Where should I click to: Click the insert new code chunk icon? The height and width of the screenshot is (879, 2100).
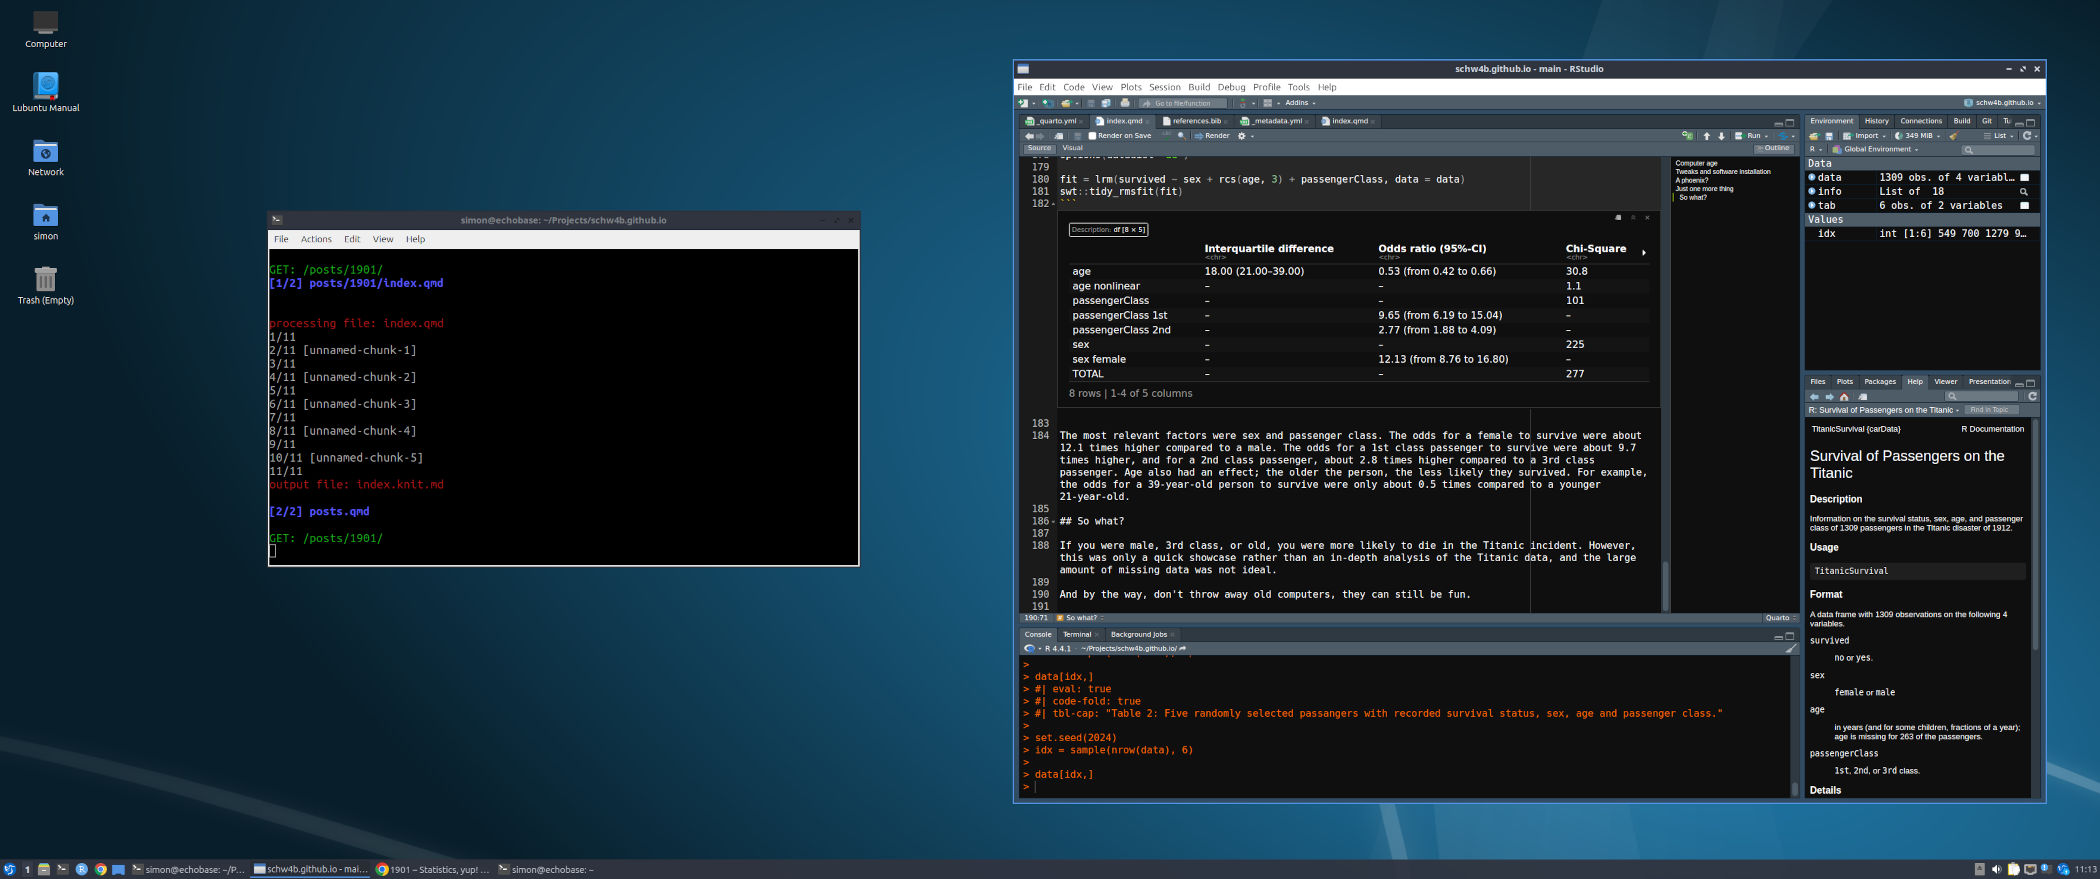[x=1688, y=135]
